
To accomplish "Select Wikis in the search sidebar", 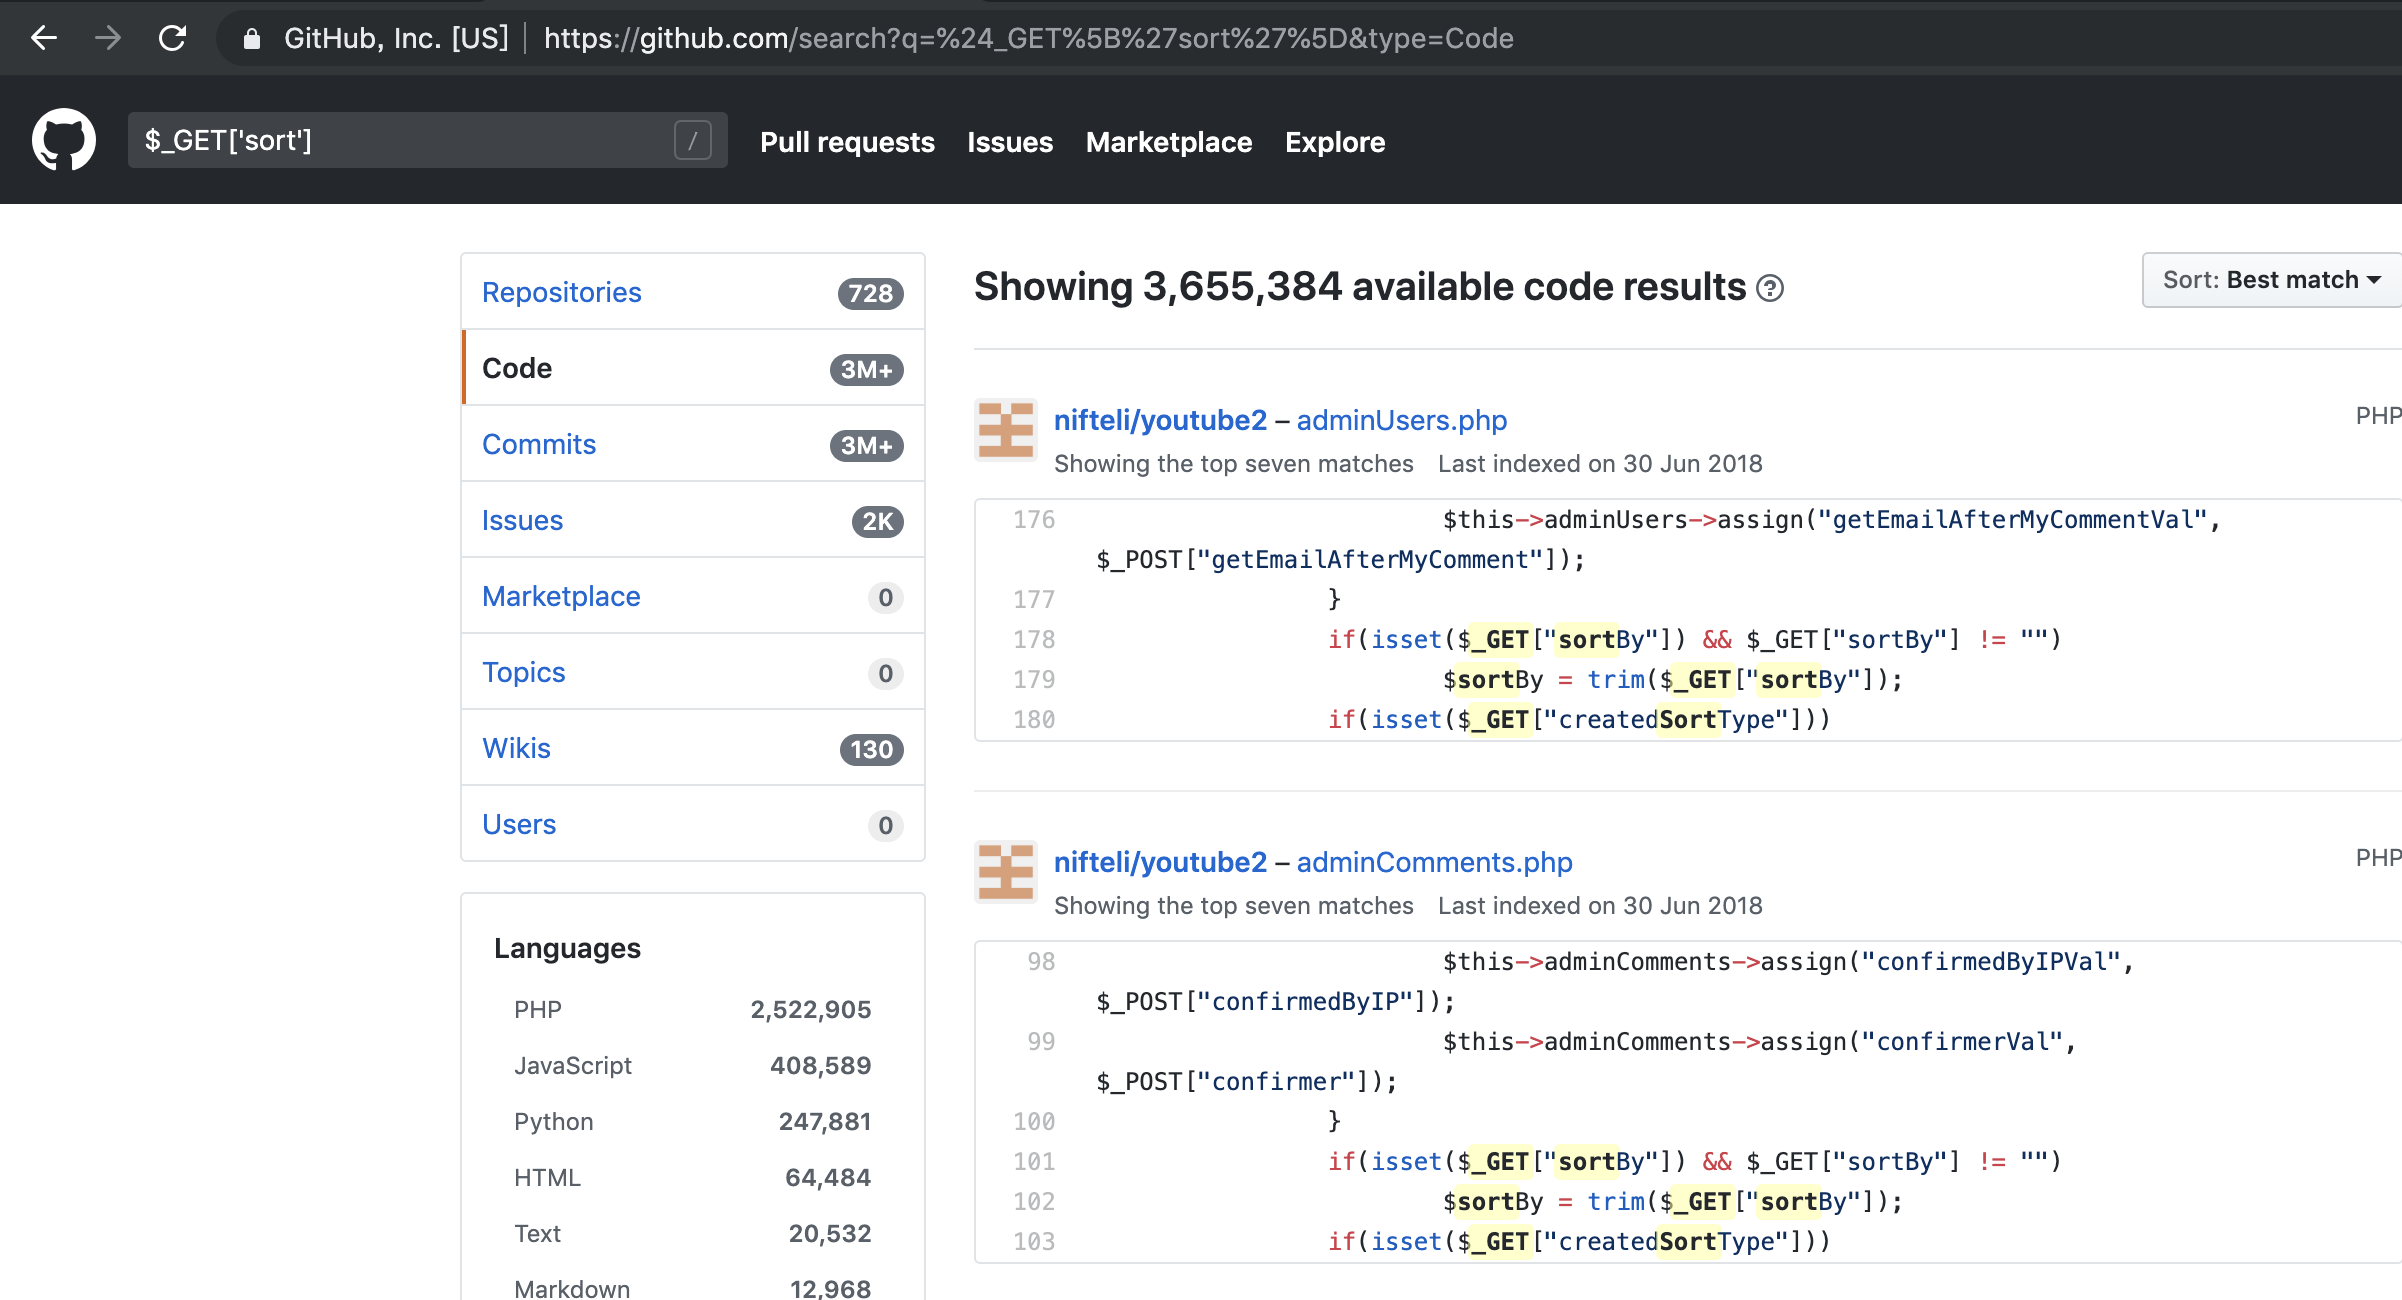I will pyautogui.click(x=516, y=748).
